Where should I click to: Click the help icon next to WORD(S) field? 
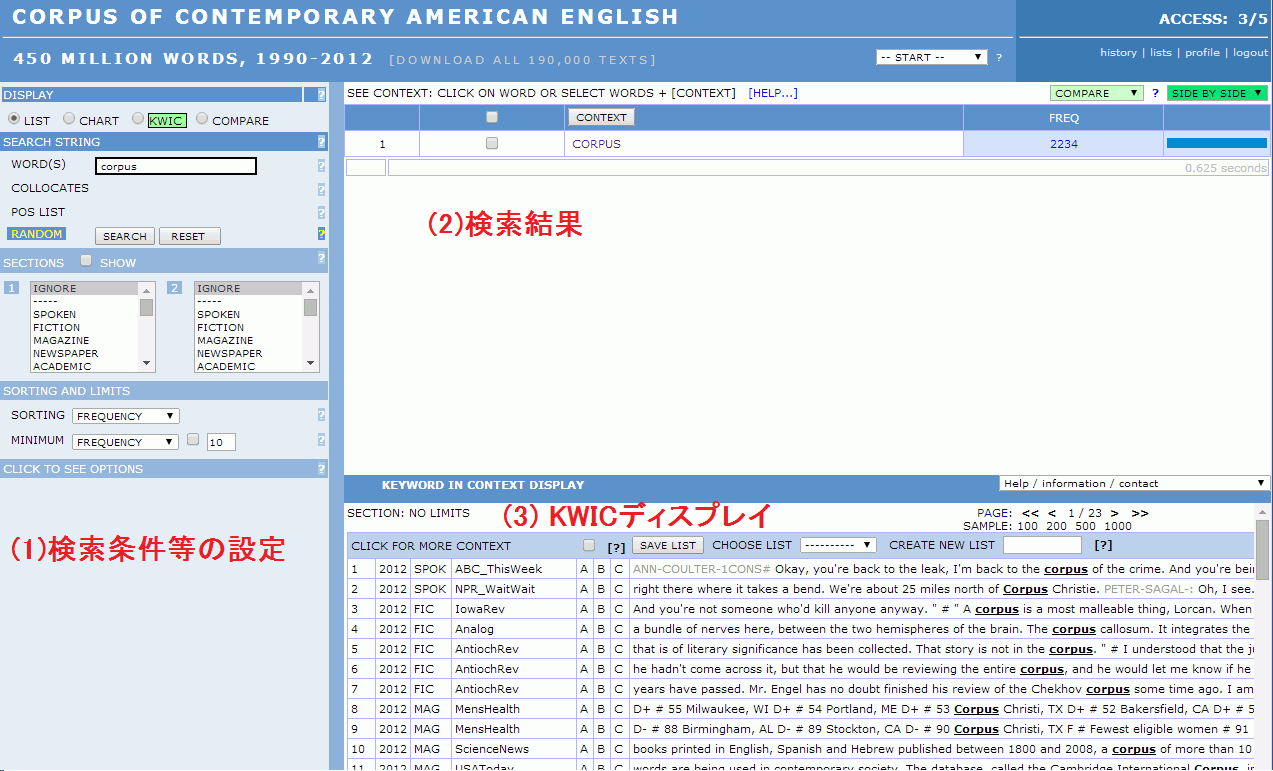click(x=321, y=166)
